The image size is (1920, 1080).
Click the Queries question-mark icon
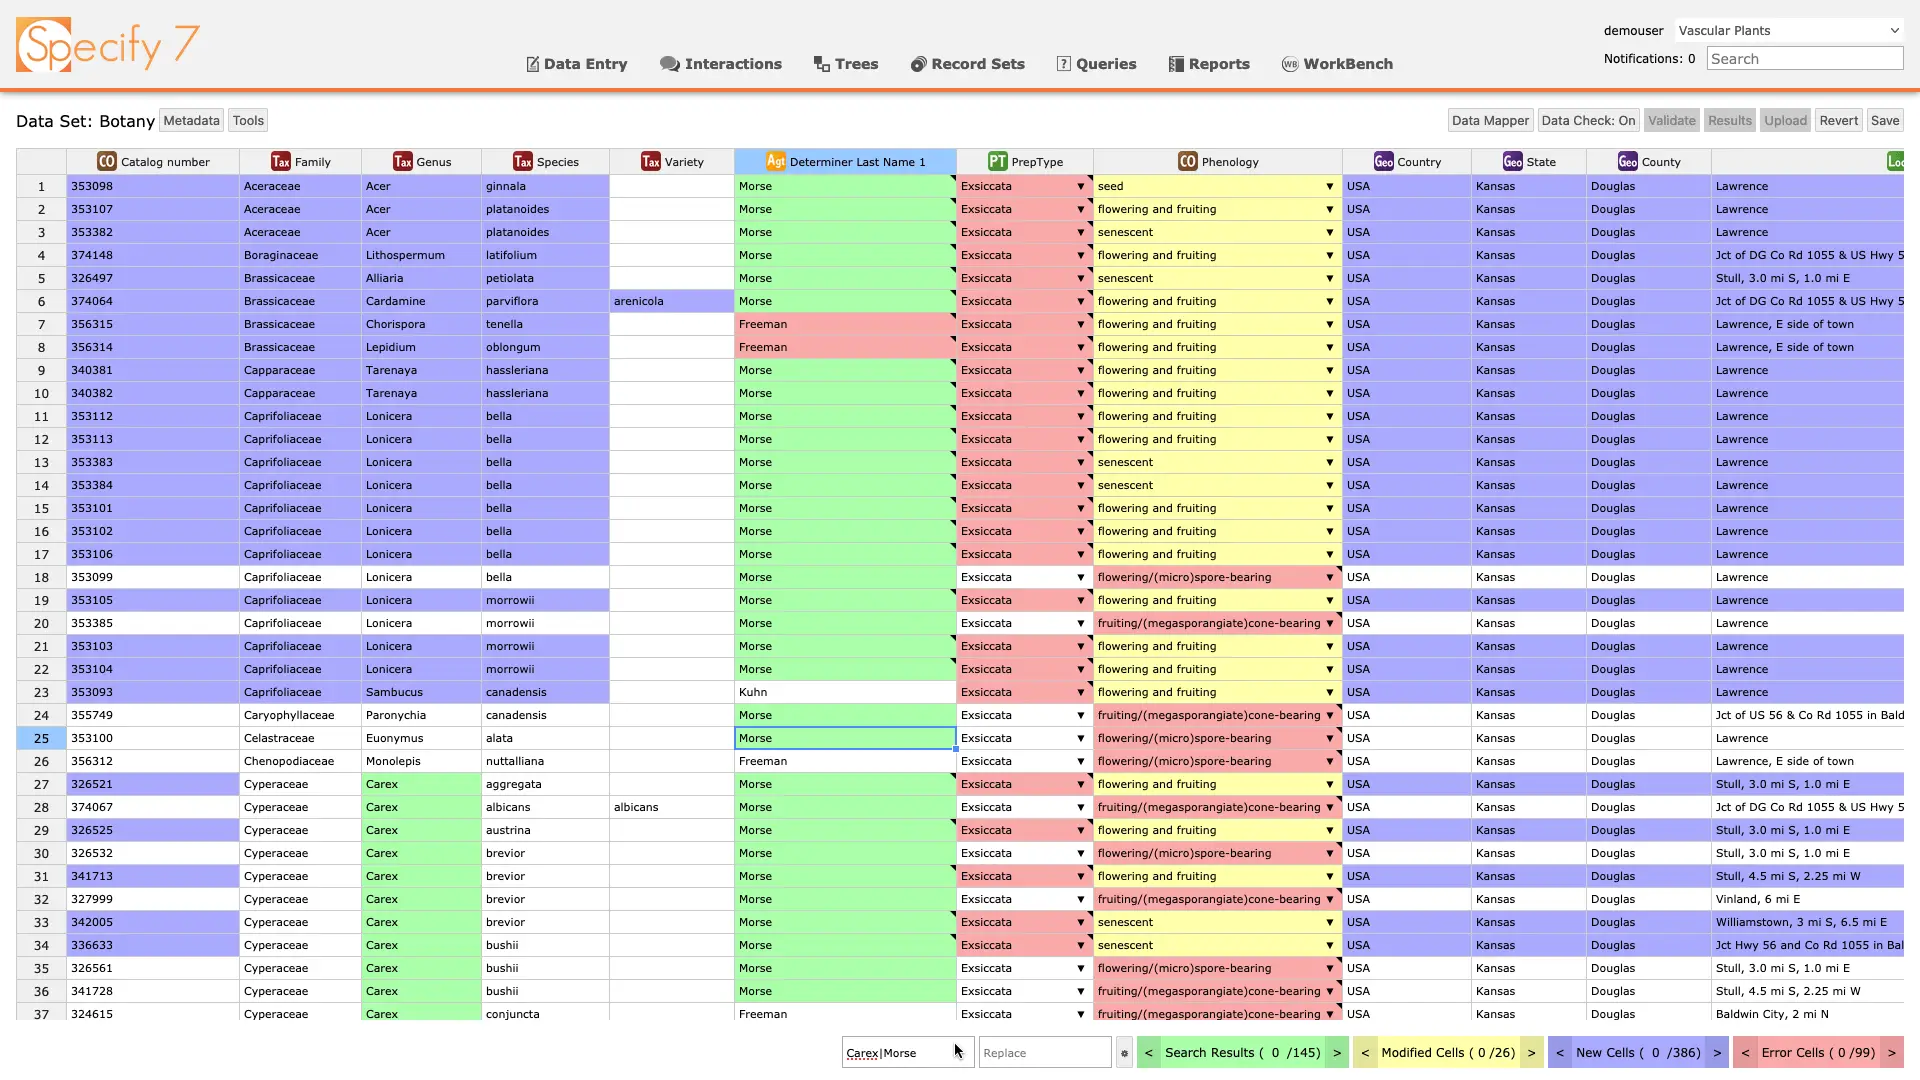click(1063, 64)
